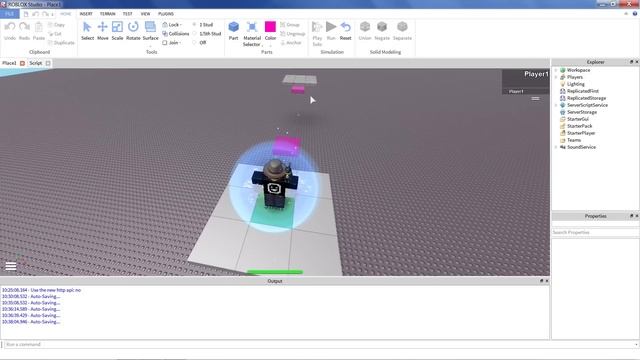The image size is (640, 360).
Task: Click the Copy button
Action: coord(57,24)
